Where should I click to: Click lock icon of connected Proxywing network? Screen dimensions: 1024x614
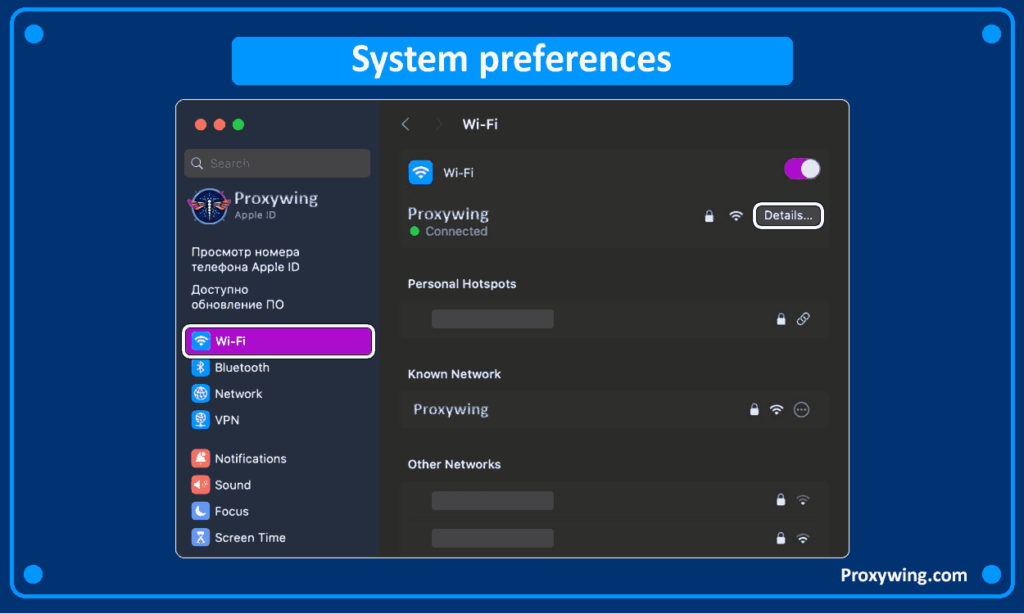709,216
